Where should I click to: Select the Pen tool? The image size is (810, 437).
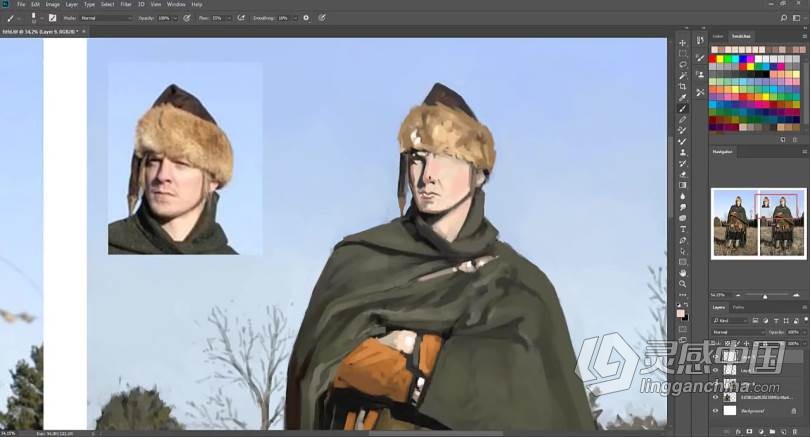pos(682,240)
